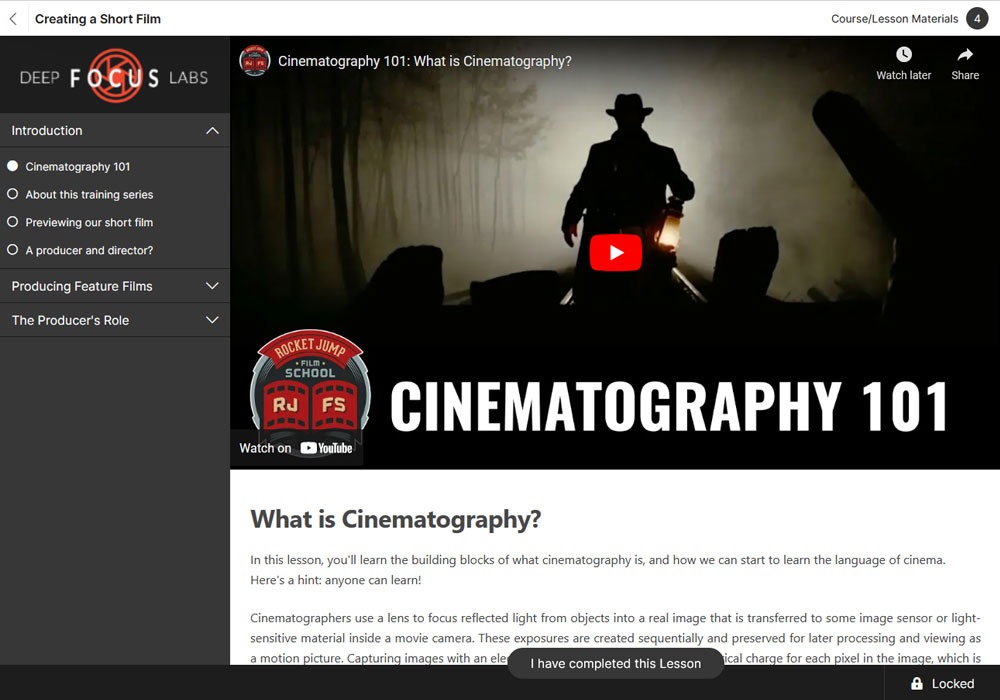Select the About this training series radio
Viewport: 1000px width, 700px height.
pyautogui.click(x=13, y=194)
